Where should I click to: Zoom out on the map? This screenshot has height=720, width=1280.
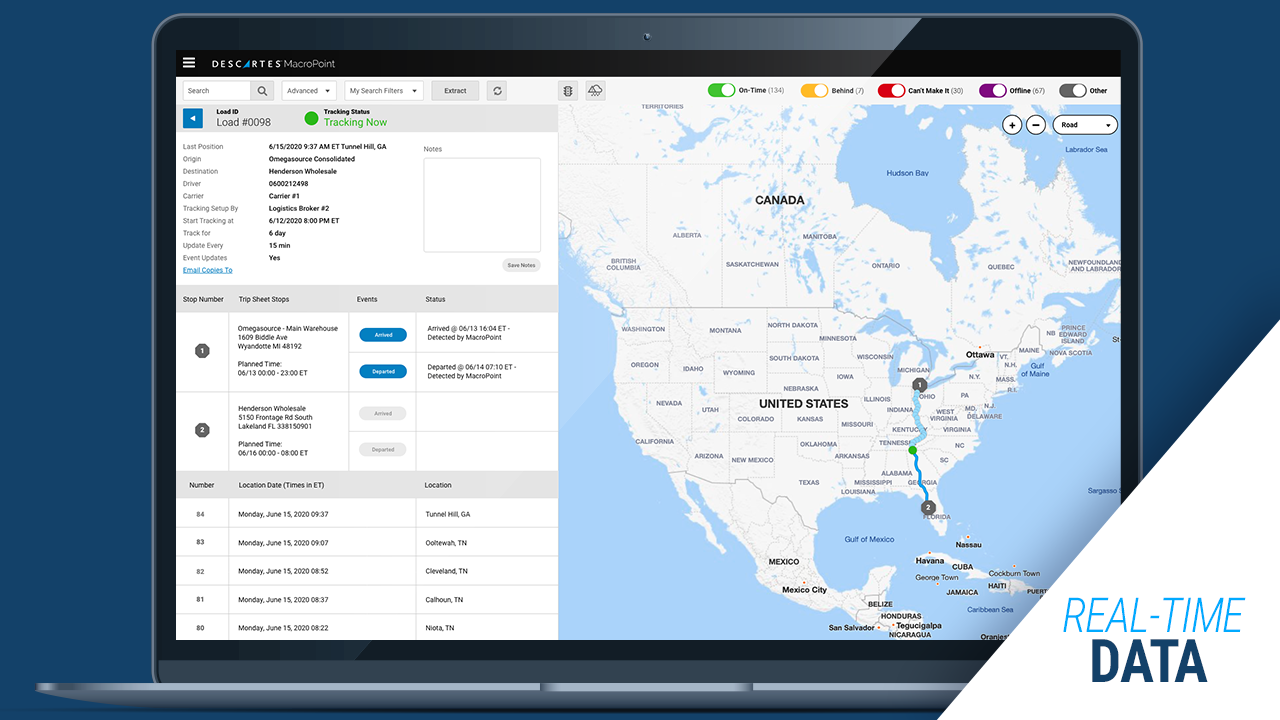click(x=1035, y=125)
